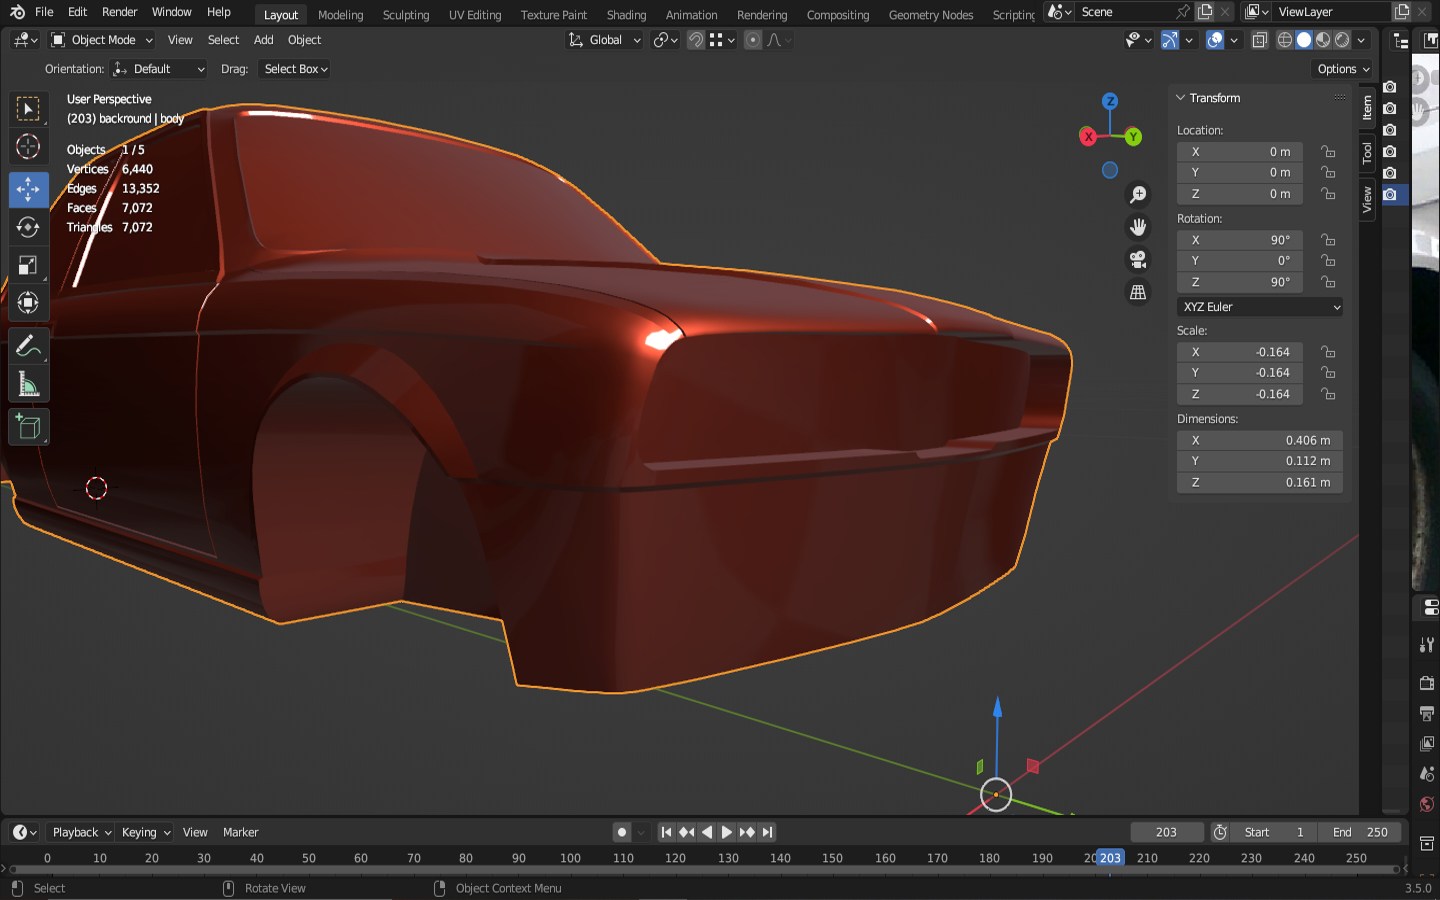Click the End frame field
The height and width of the screenshot is (900, 1440).
[1360, 832]
